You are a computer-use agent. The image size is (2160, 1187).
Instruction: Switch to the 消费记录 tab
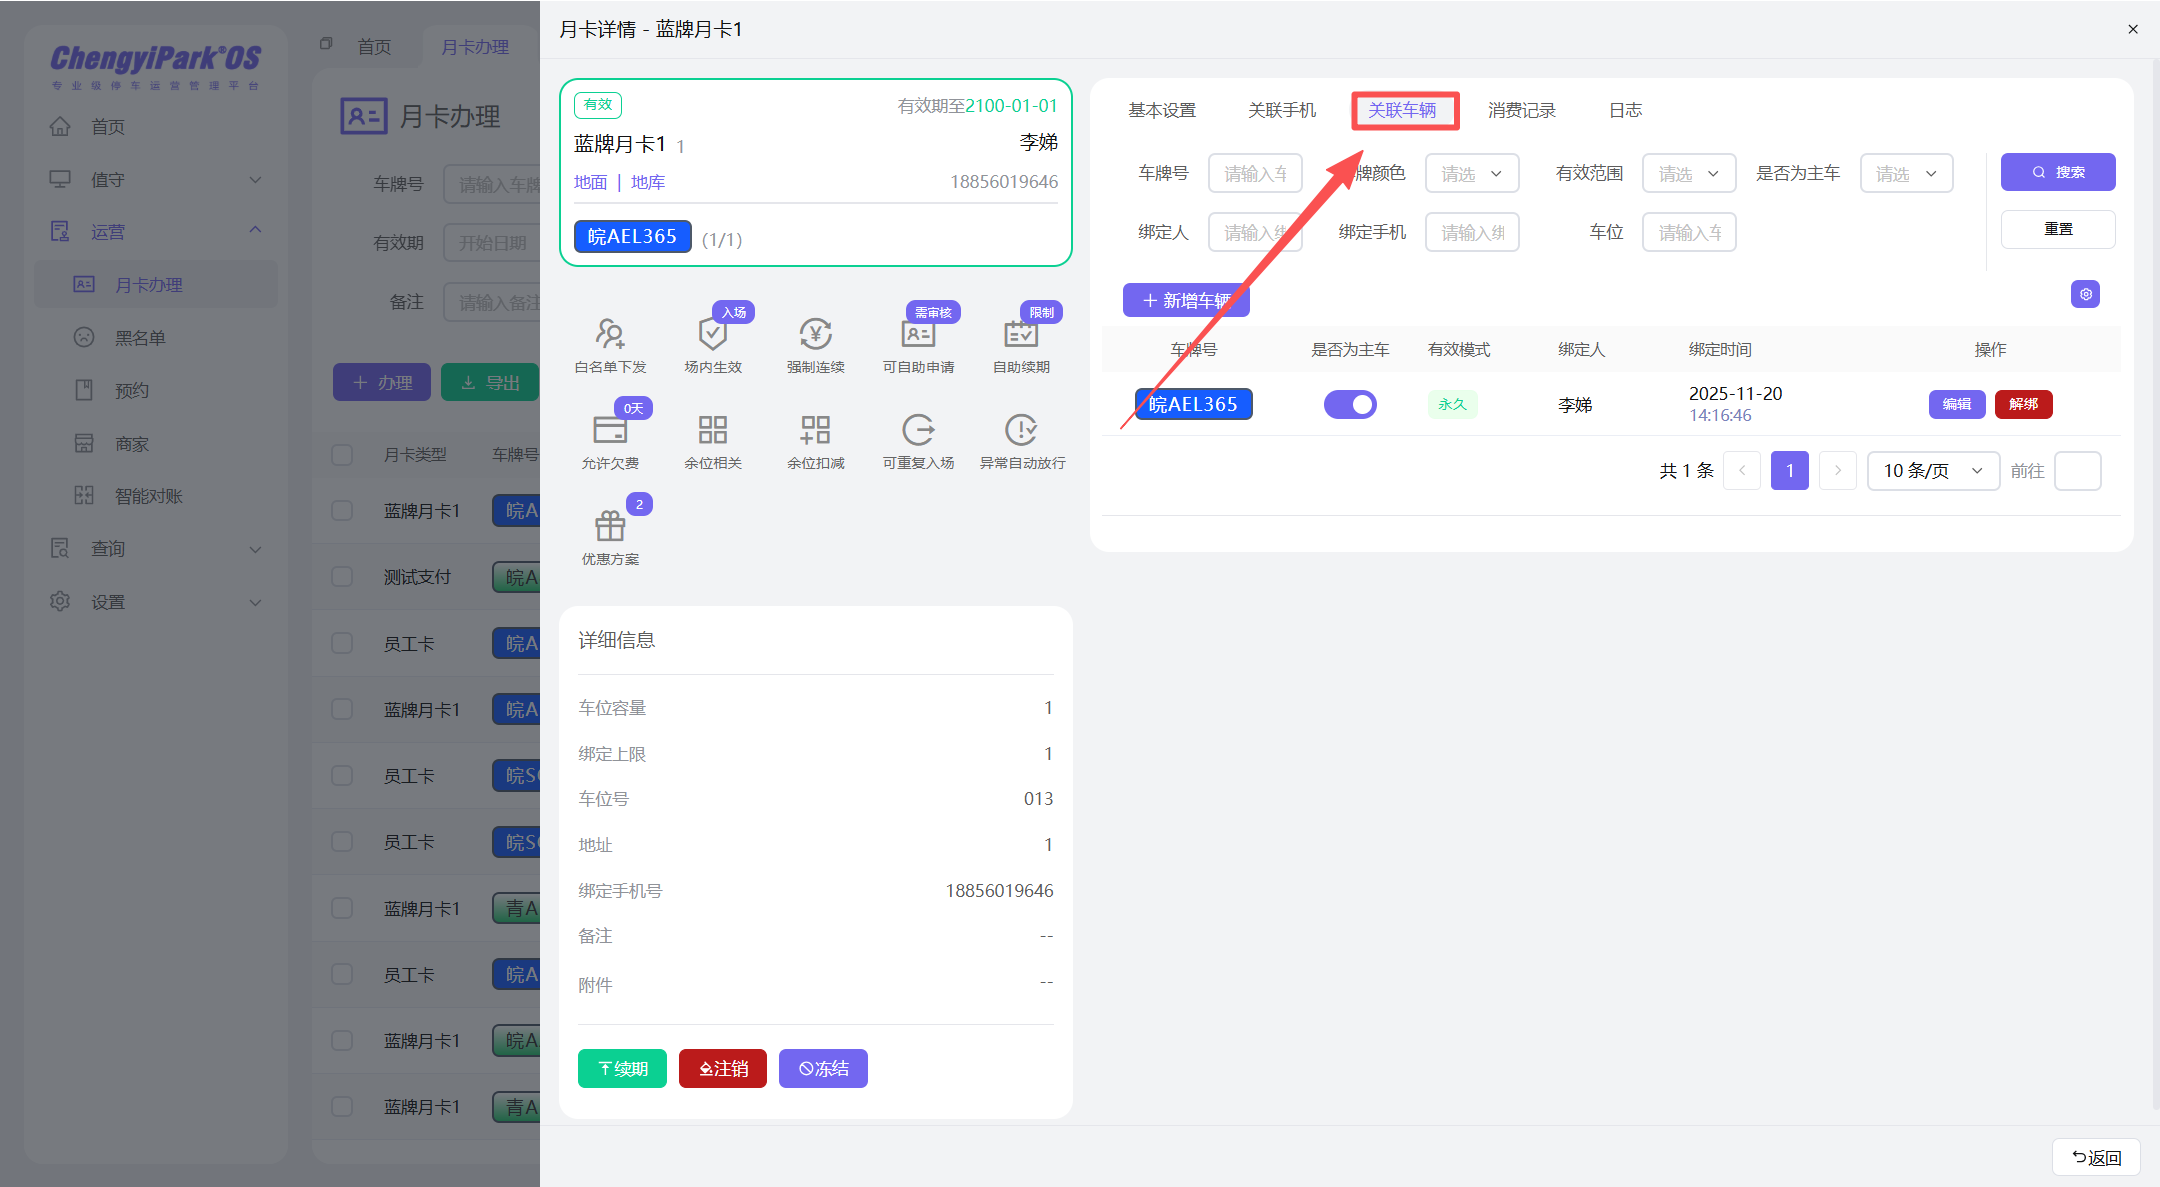point(1521,110)
